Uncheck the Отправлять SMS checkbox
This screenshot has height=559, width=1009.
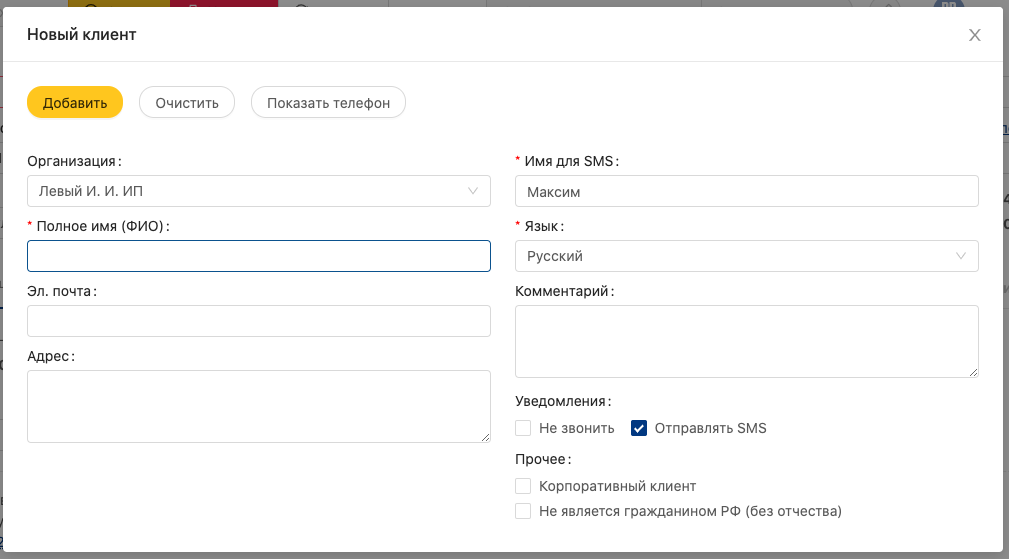click(639, 429)
